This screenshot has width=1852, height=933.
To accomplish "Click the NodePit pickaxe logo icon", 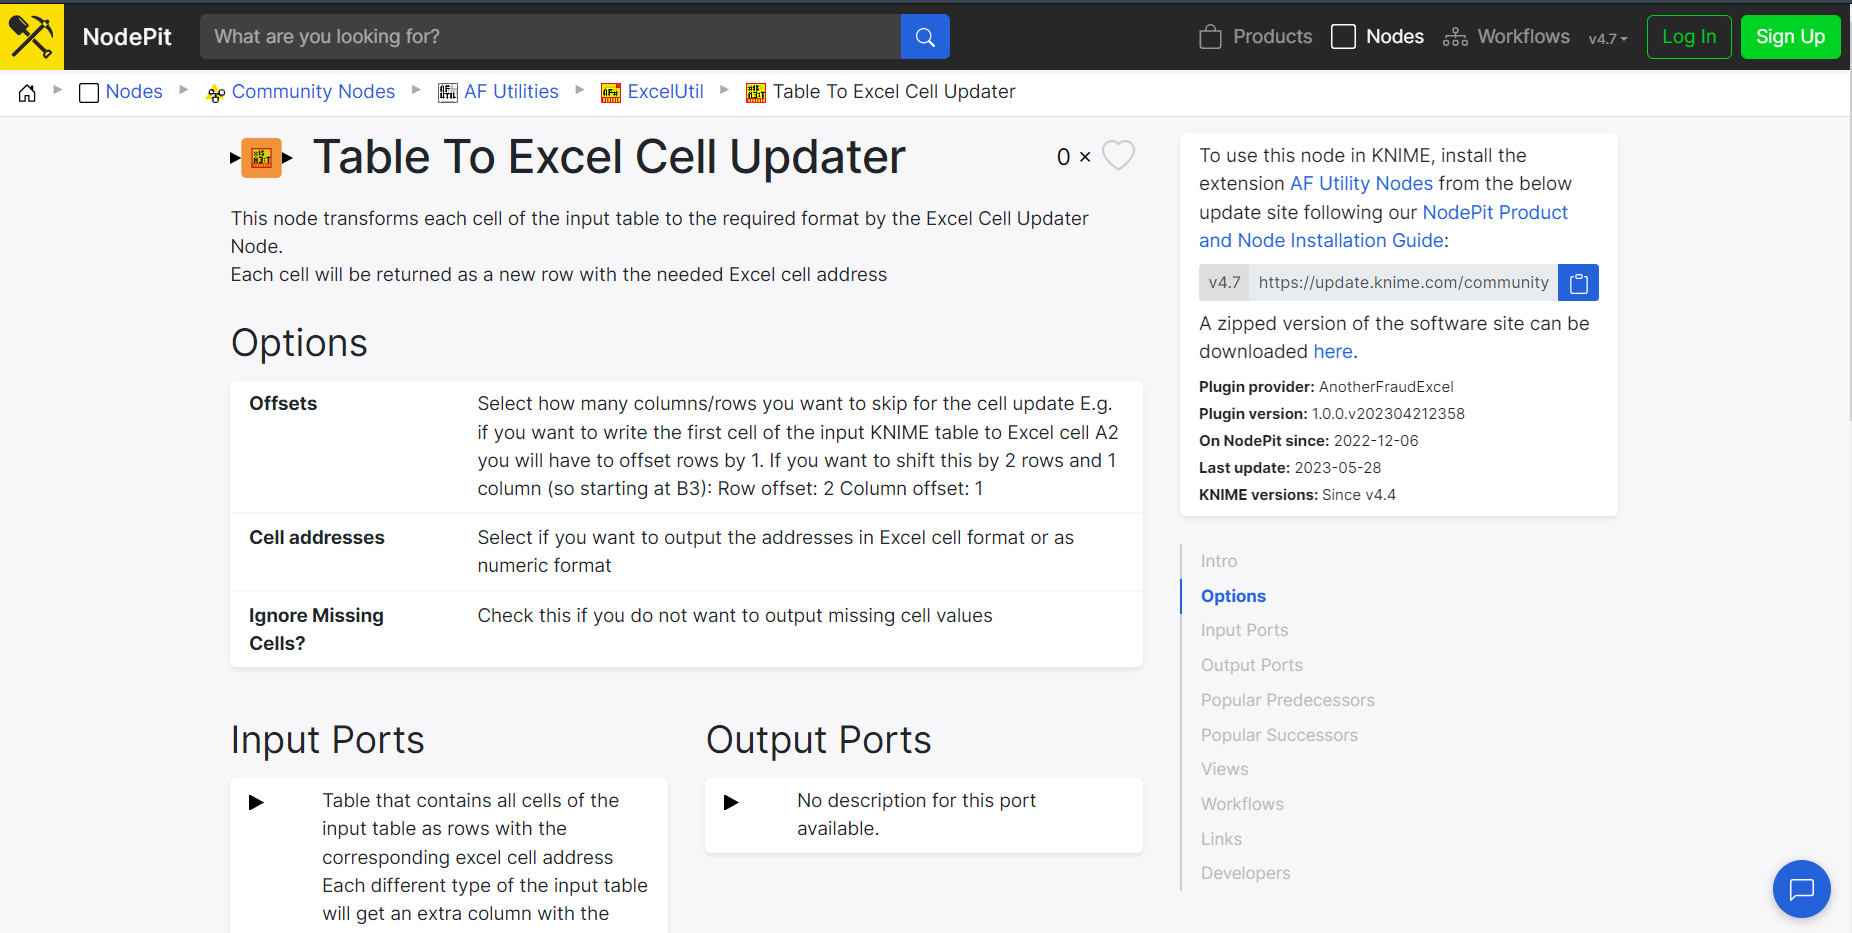I will (x=32, y=36).
